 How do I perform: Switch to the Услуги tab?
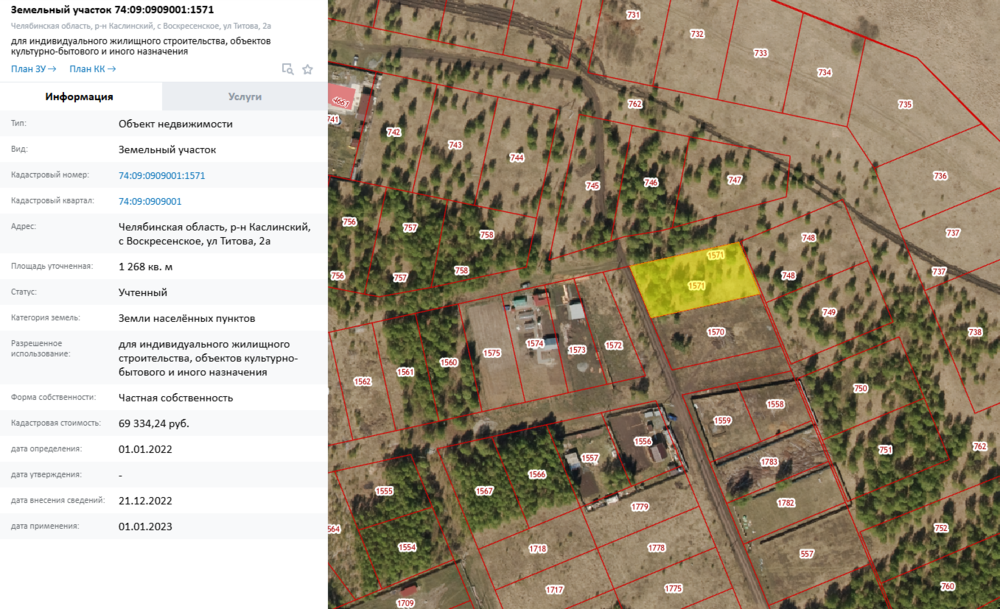[244, 97]
